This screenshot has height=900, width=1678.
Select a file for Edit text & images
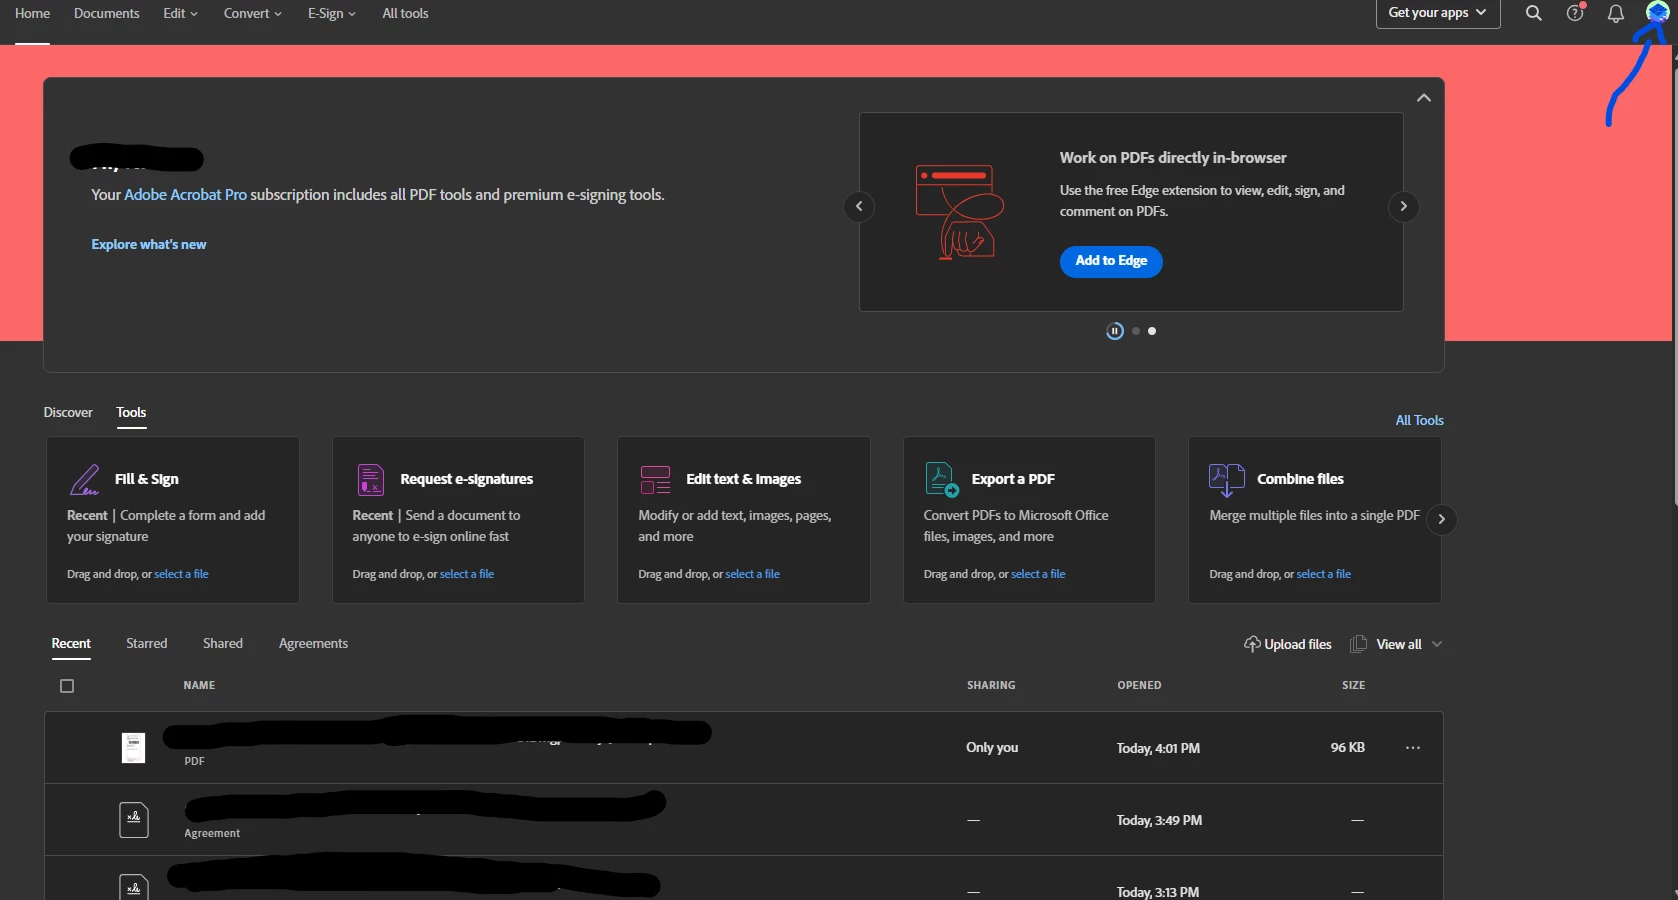pos(752,575)
